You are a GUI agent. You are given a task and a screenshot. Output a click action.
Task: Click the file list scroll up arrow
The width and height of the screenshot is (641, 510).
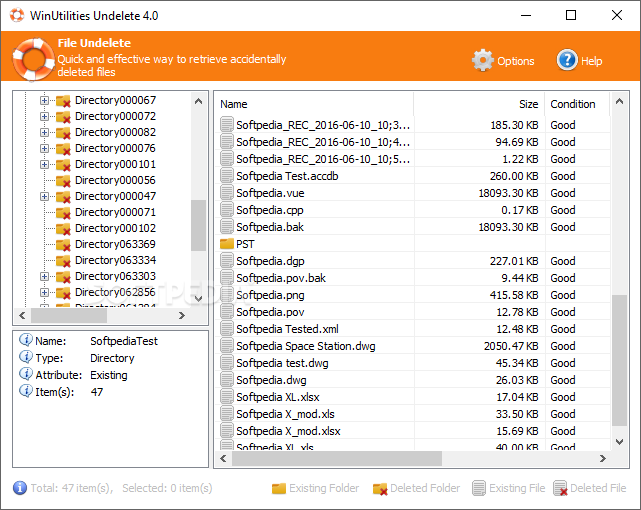[x=619, y=101]
